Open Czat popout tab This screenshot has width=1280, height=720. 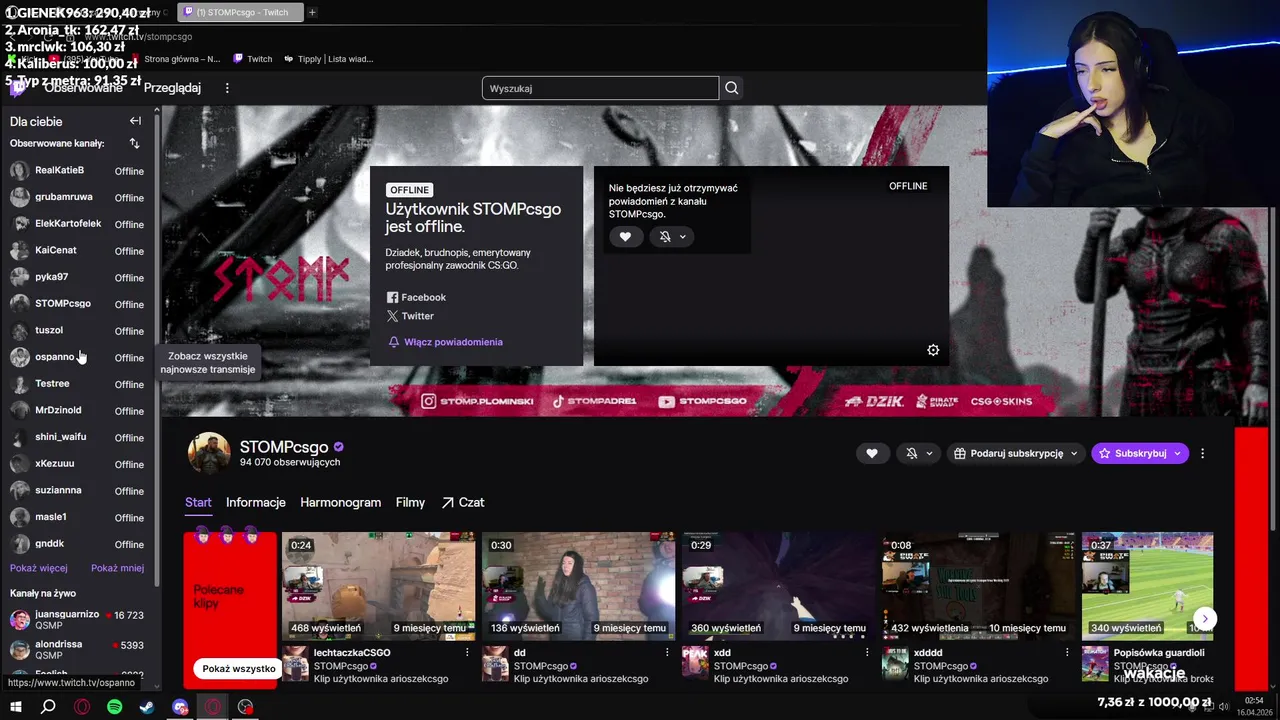(463, 503)
